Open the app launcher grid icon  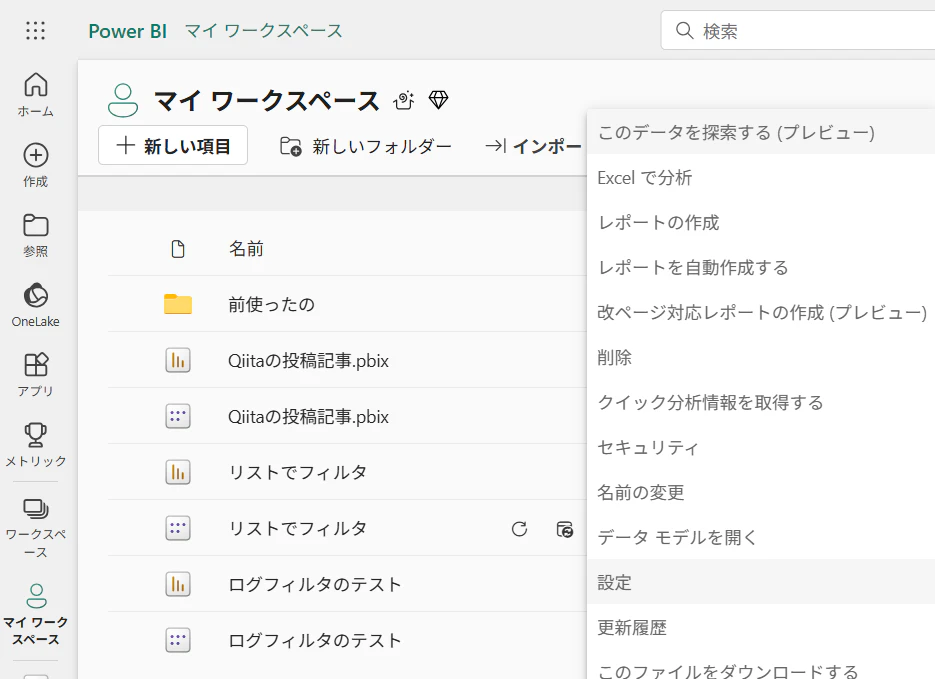(35, 30)
